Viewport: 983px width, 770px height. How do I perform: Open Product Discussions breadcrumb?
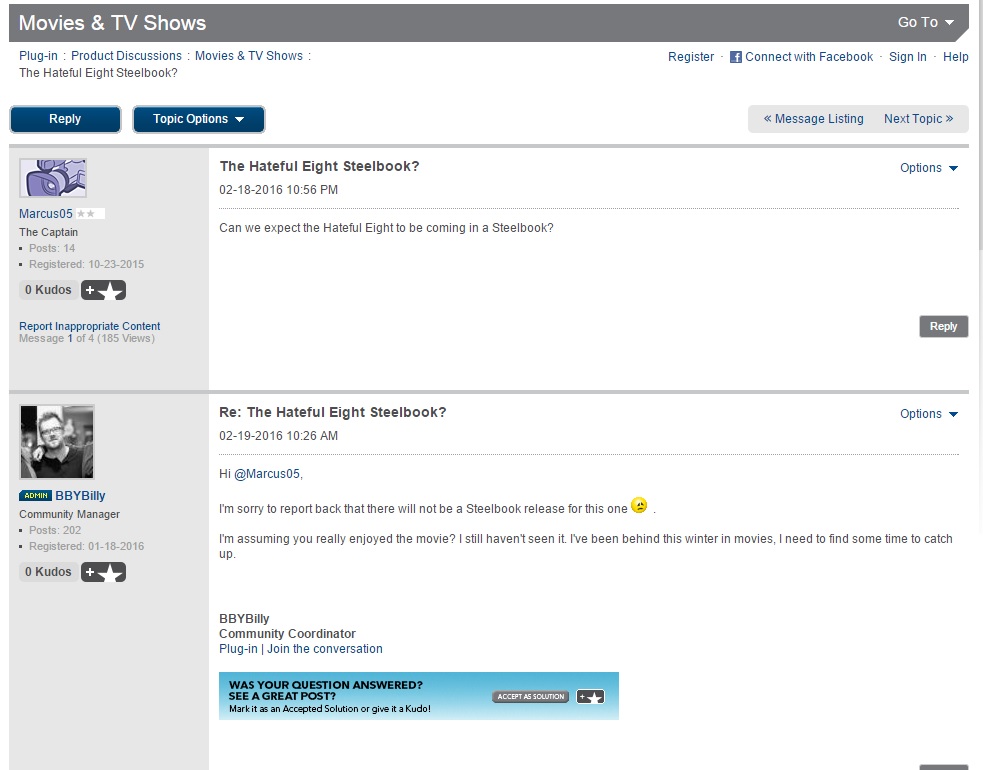tap(126, 56)
